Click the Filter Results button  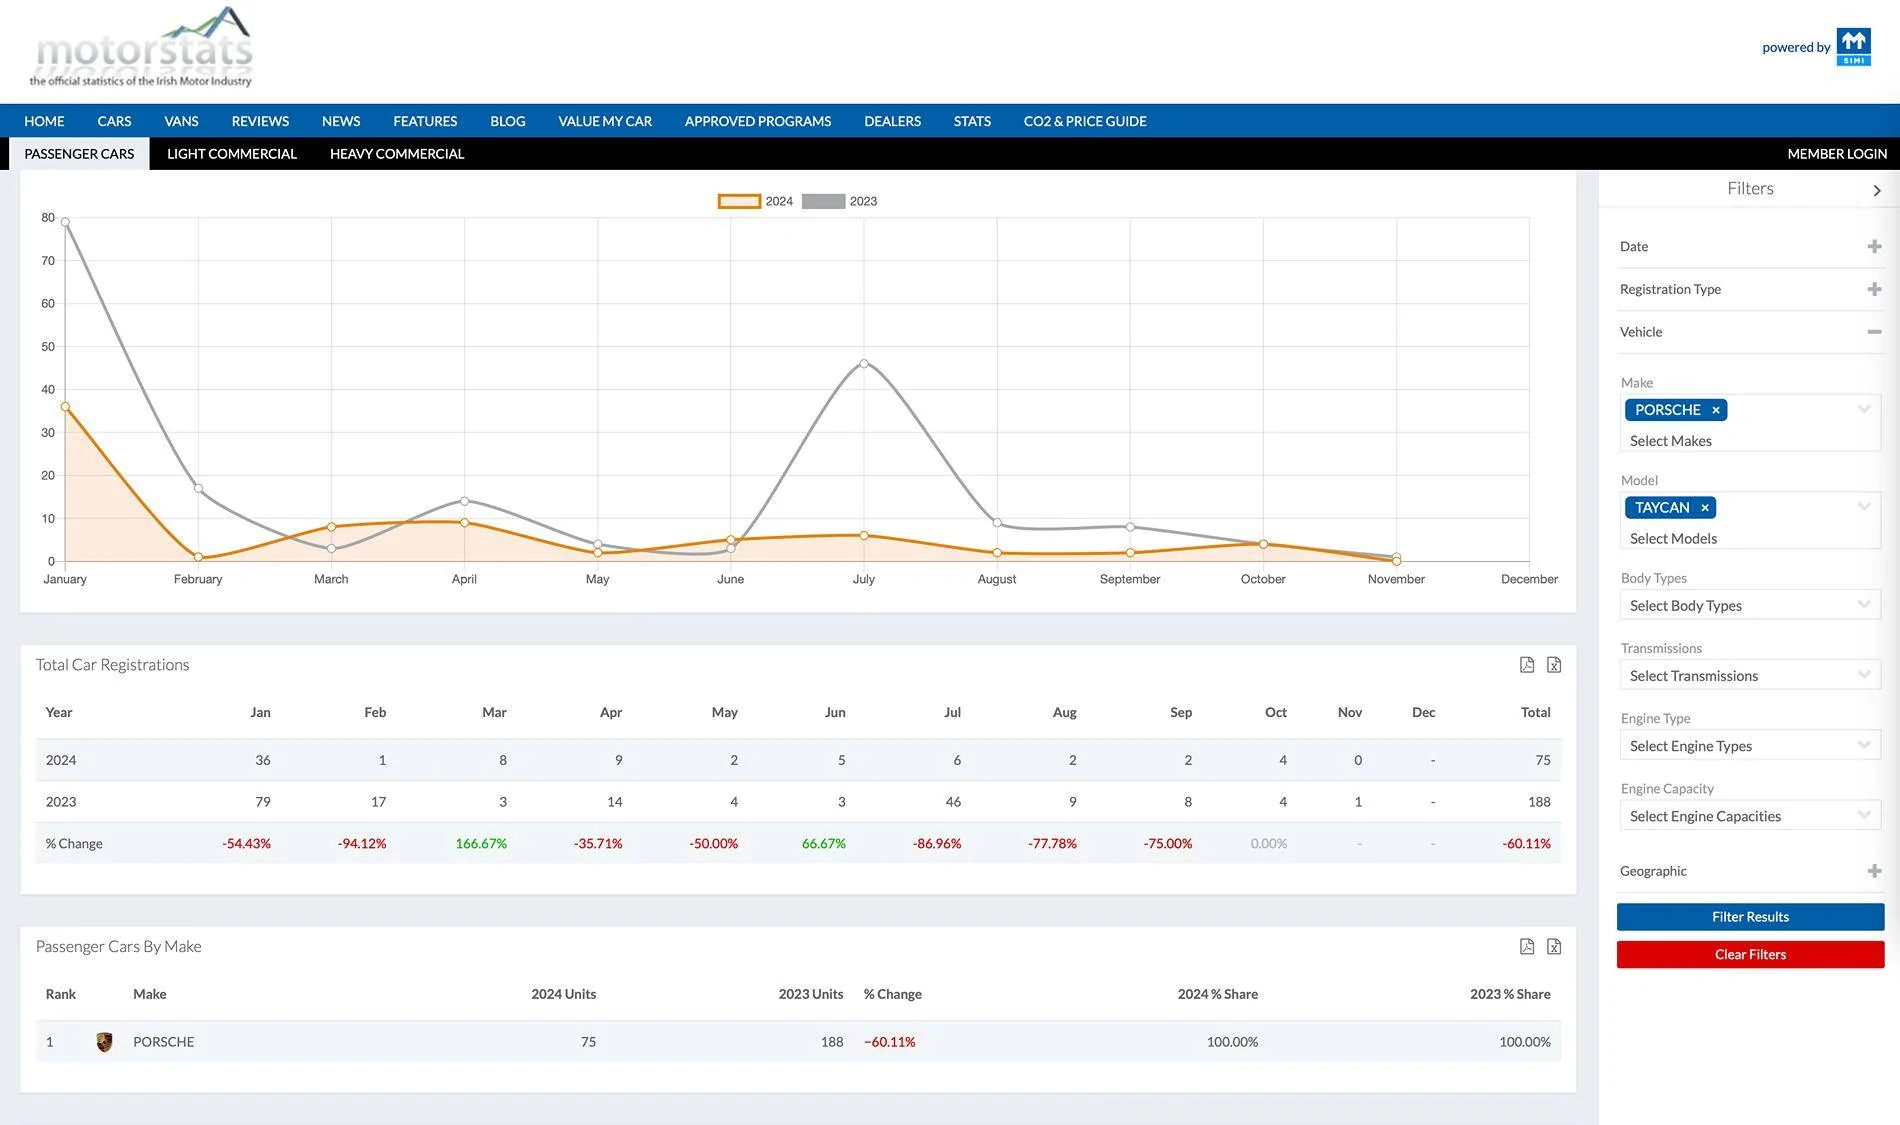(1750, 917)
